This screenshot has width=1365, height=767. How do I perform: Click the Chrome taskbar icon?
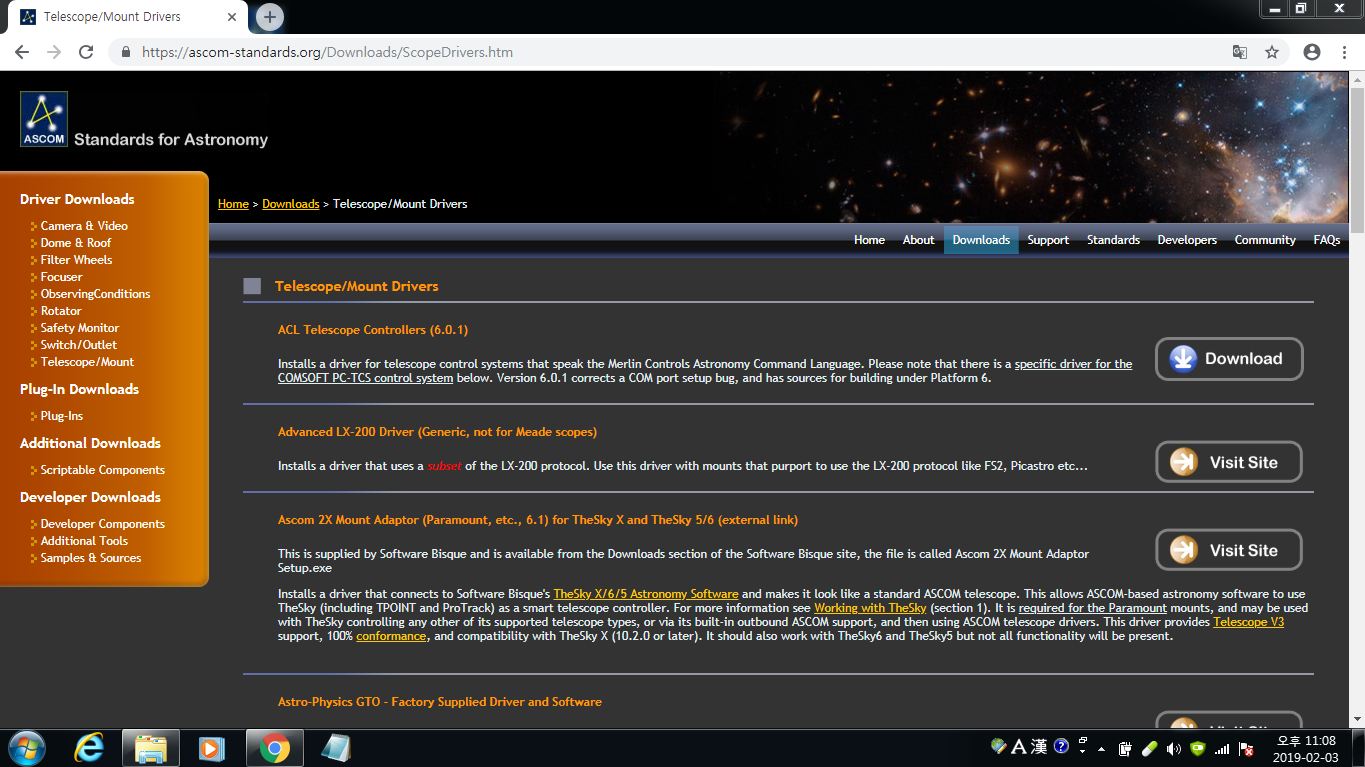(274, 748)
